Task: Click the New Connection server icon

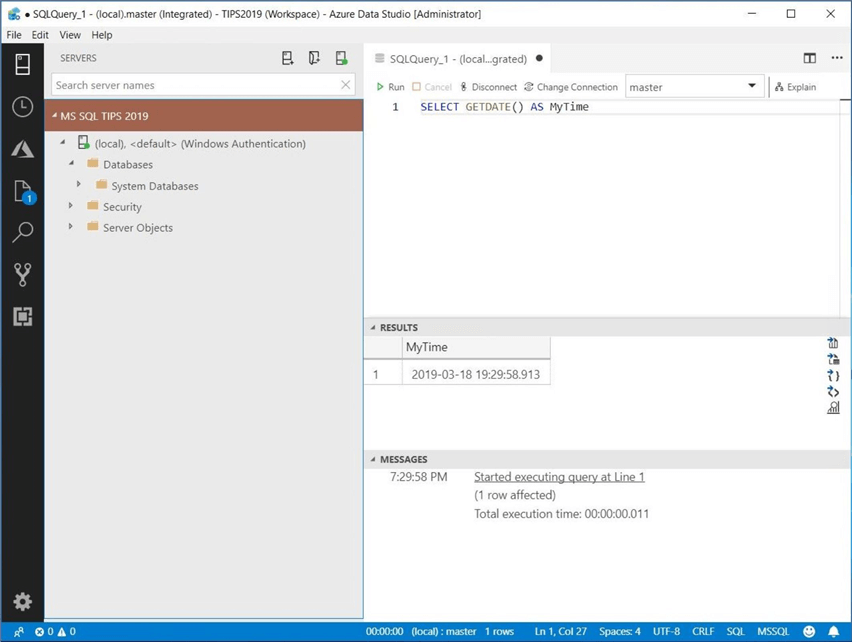Action: point(287,58)
